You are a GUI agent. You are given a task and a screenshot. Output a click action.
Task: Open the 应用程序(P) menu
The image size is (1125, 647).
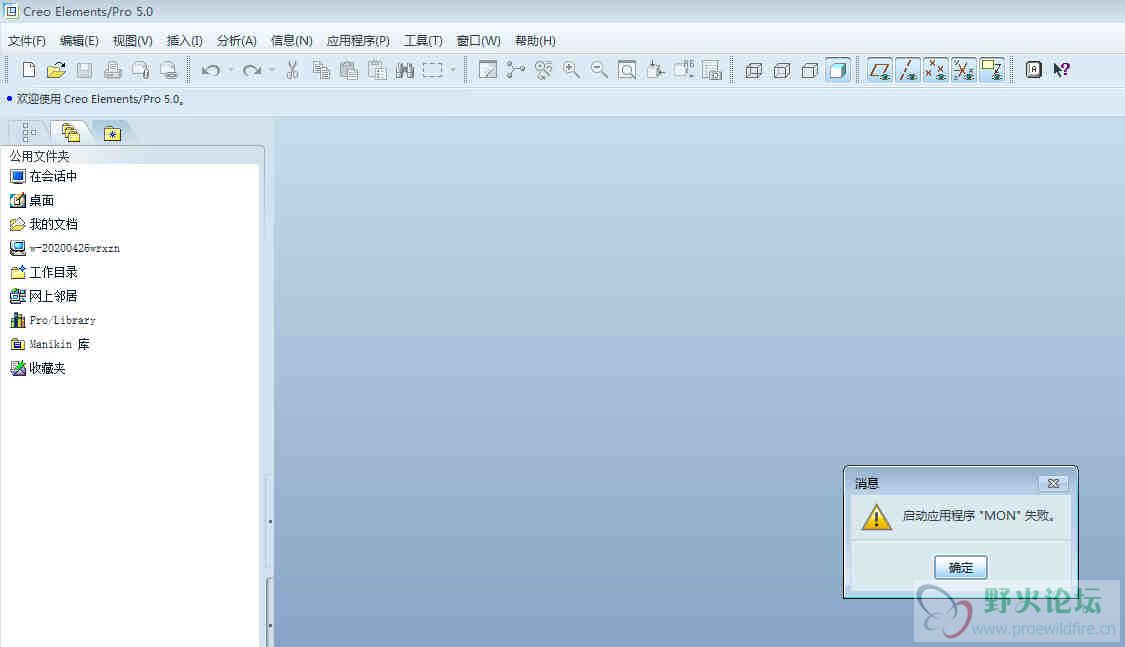[358, 41]
